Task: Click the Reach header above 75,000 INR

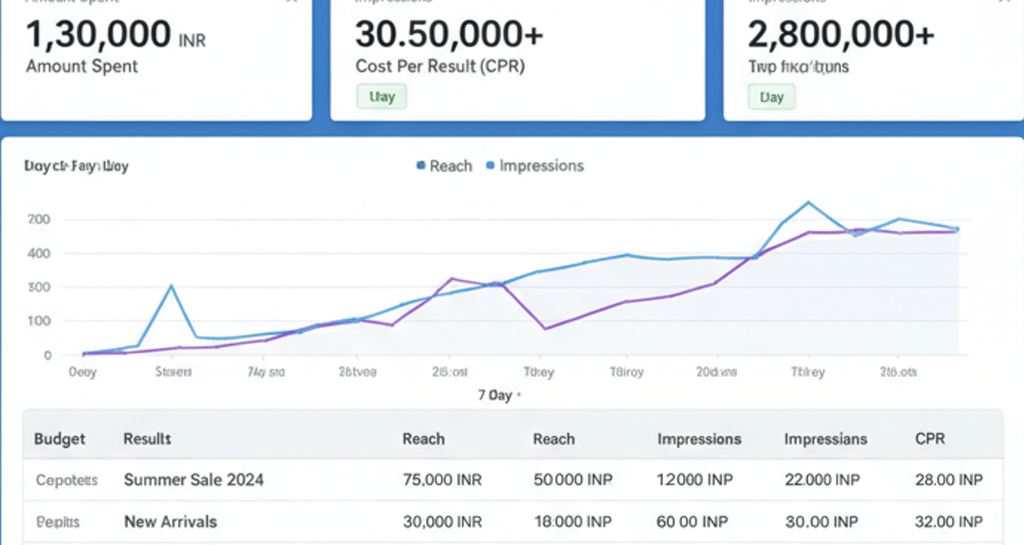Action: [423, 439]
